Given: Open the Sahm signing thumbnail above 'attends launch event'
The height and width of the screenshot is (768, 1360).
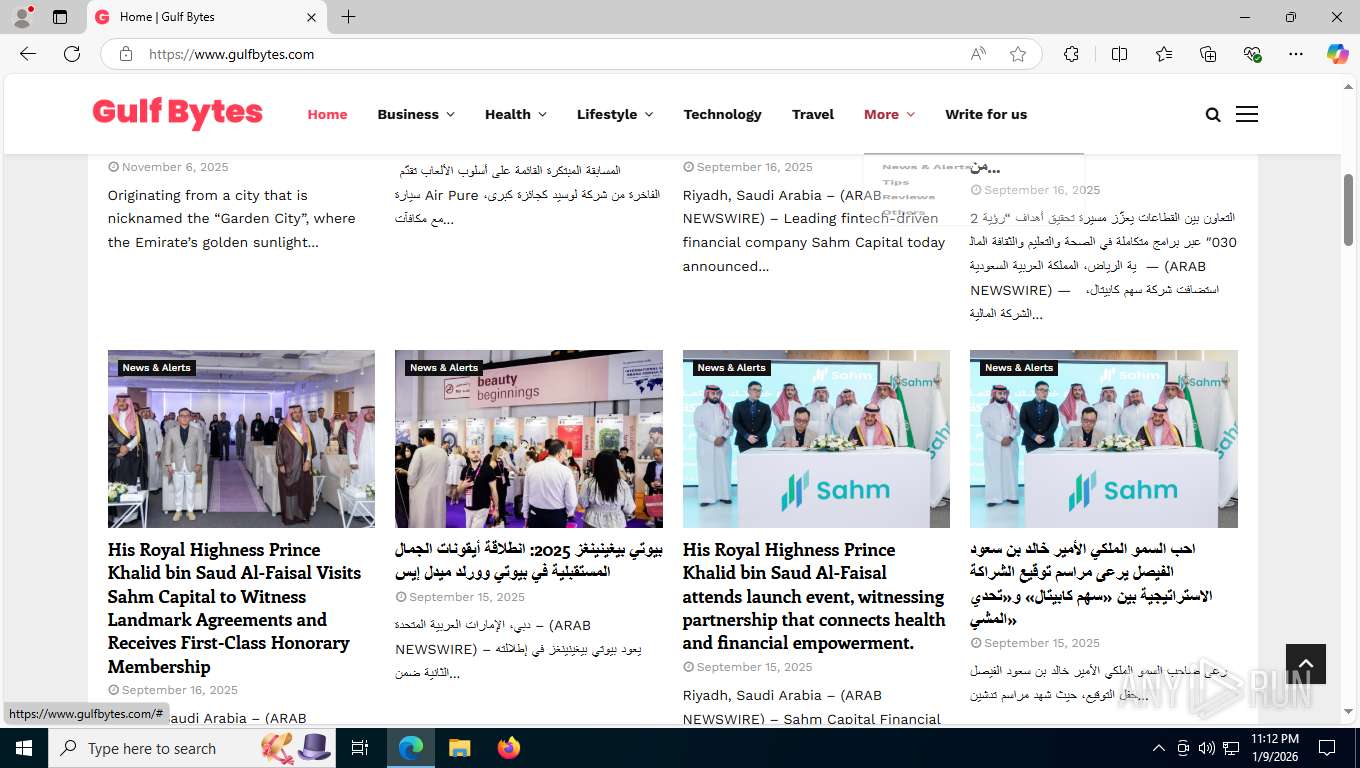Looking at the screenshot, I should (816, 439).
